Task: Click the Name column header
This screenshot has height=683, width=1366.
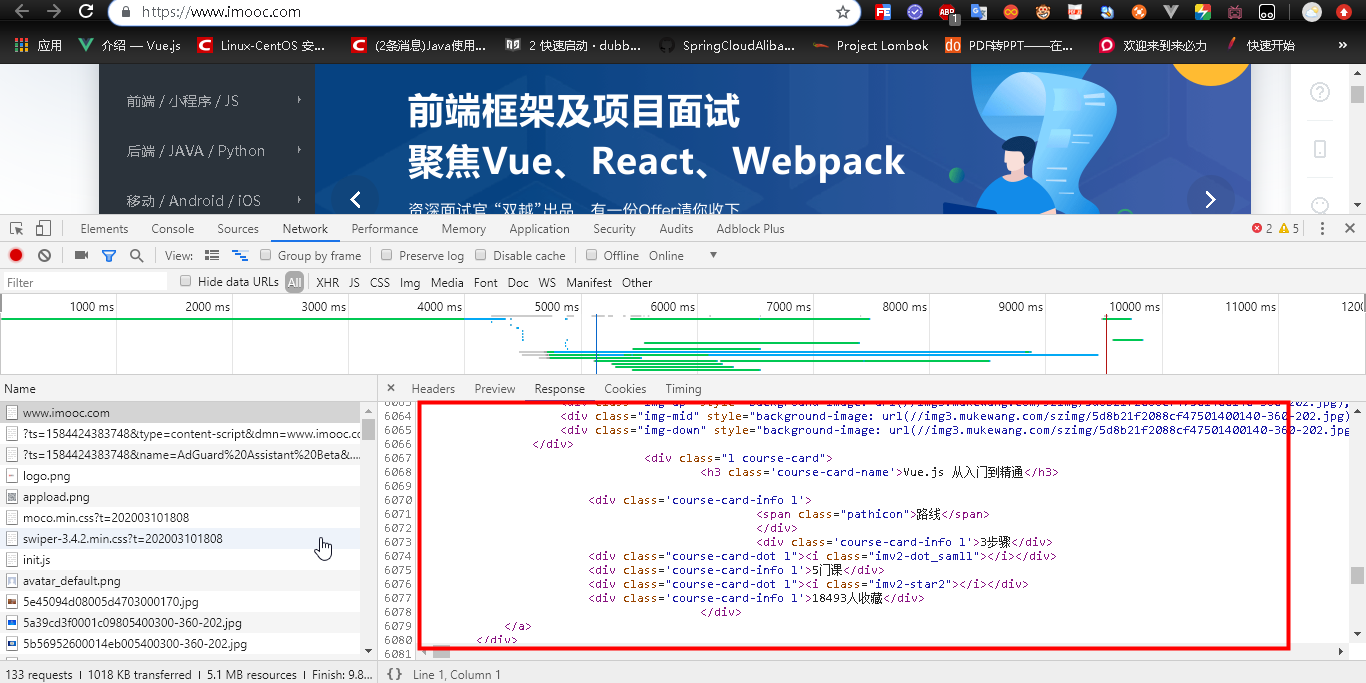Action: 188,389
